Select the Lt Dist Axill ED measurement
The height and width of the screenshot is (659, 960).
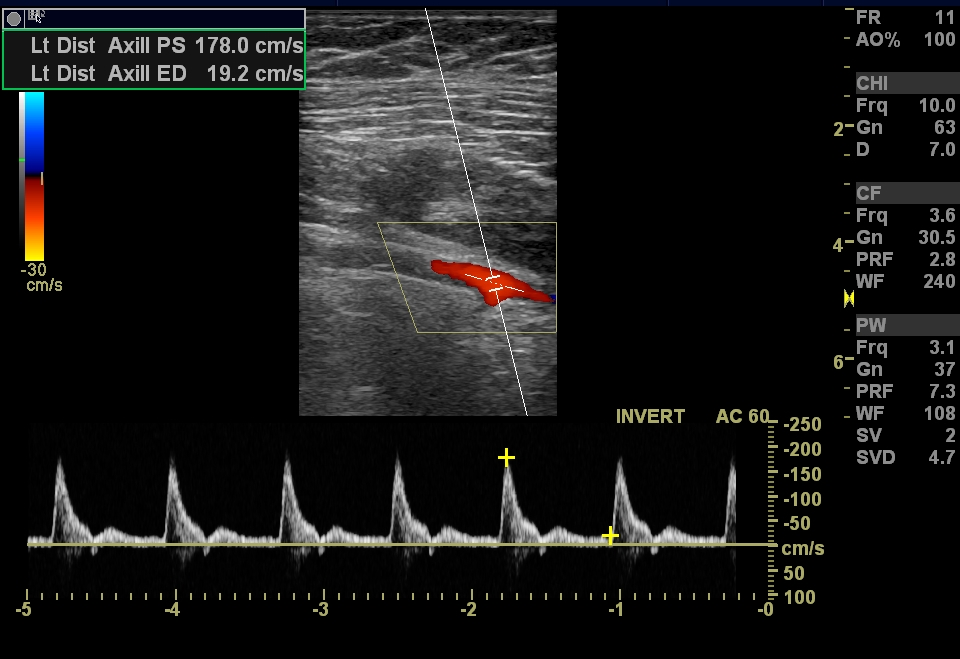155,73
